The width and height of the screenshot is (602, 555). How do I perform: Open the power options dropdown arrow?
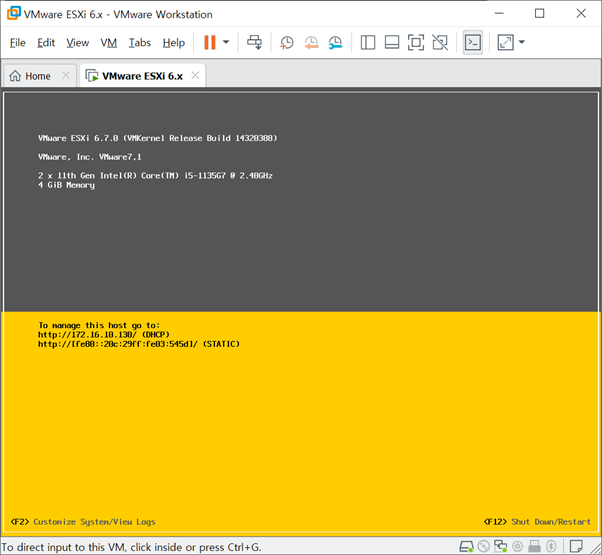click(x=226, y=42)
